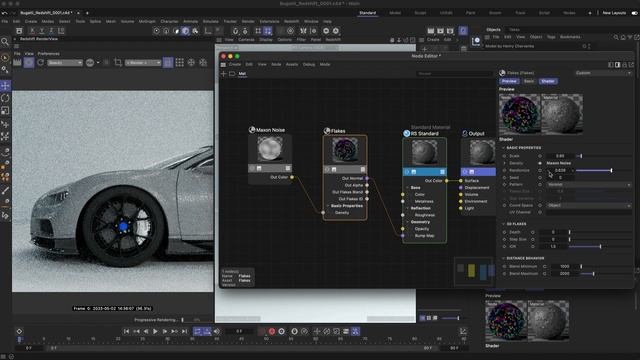Adjust the Blend Maximum slider
This screenshot has width=640, height=360.
(x=606, y=274)
